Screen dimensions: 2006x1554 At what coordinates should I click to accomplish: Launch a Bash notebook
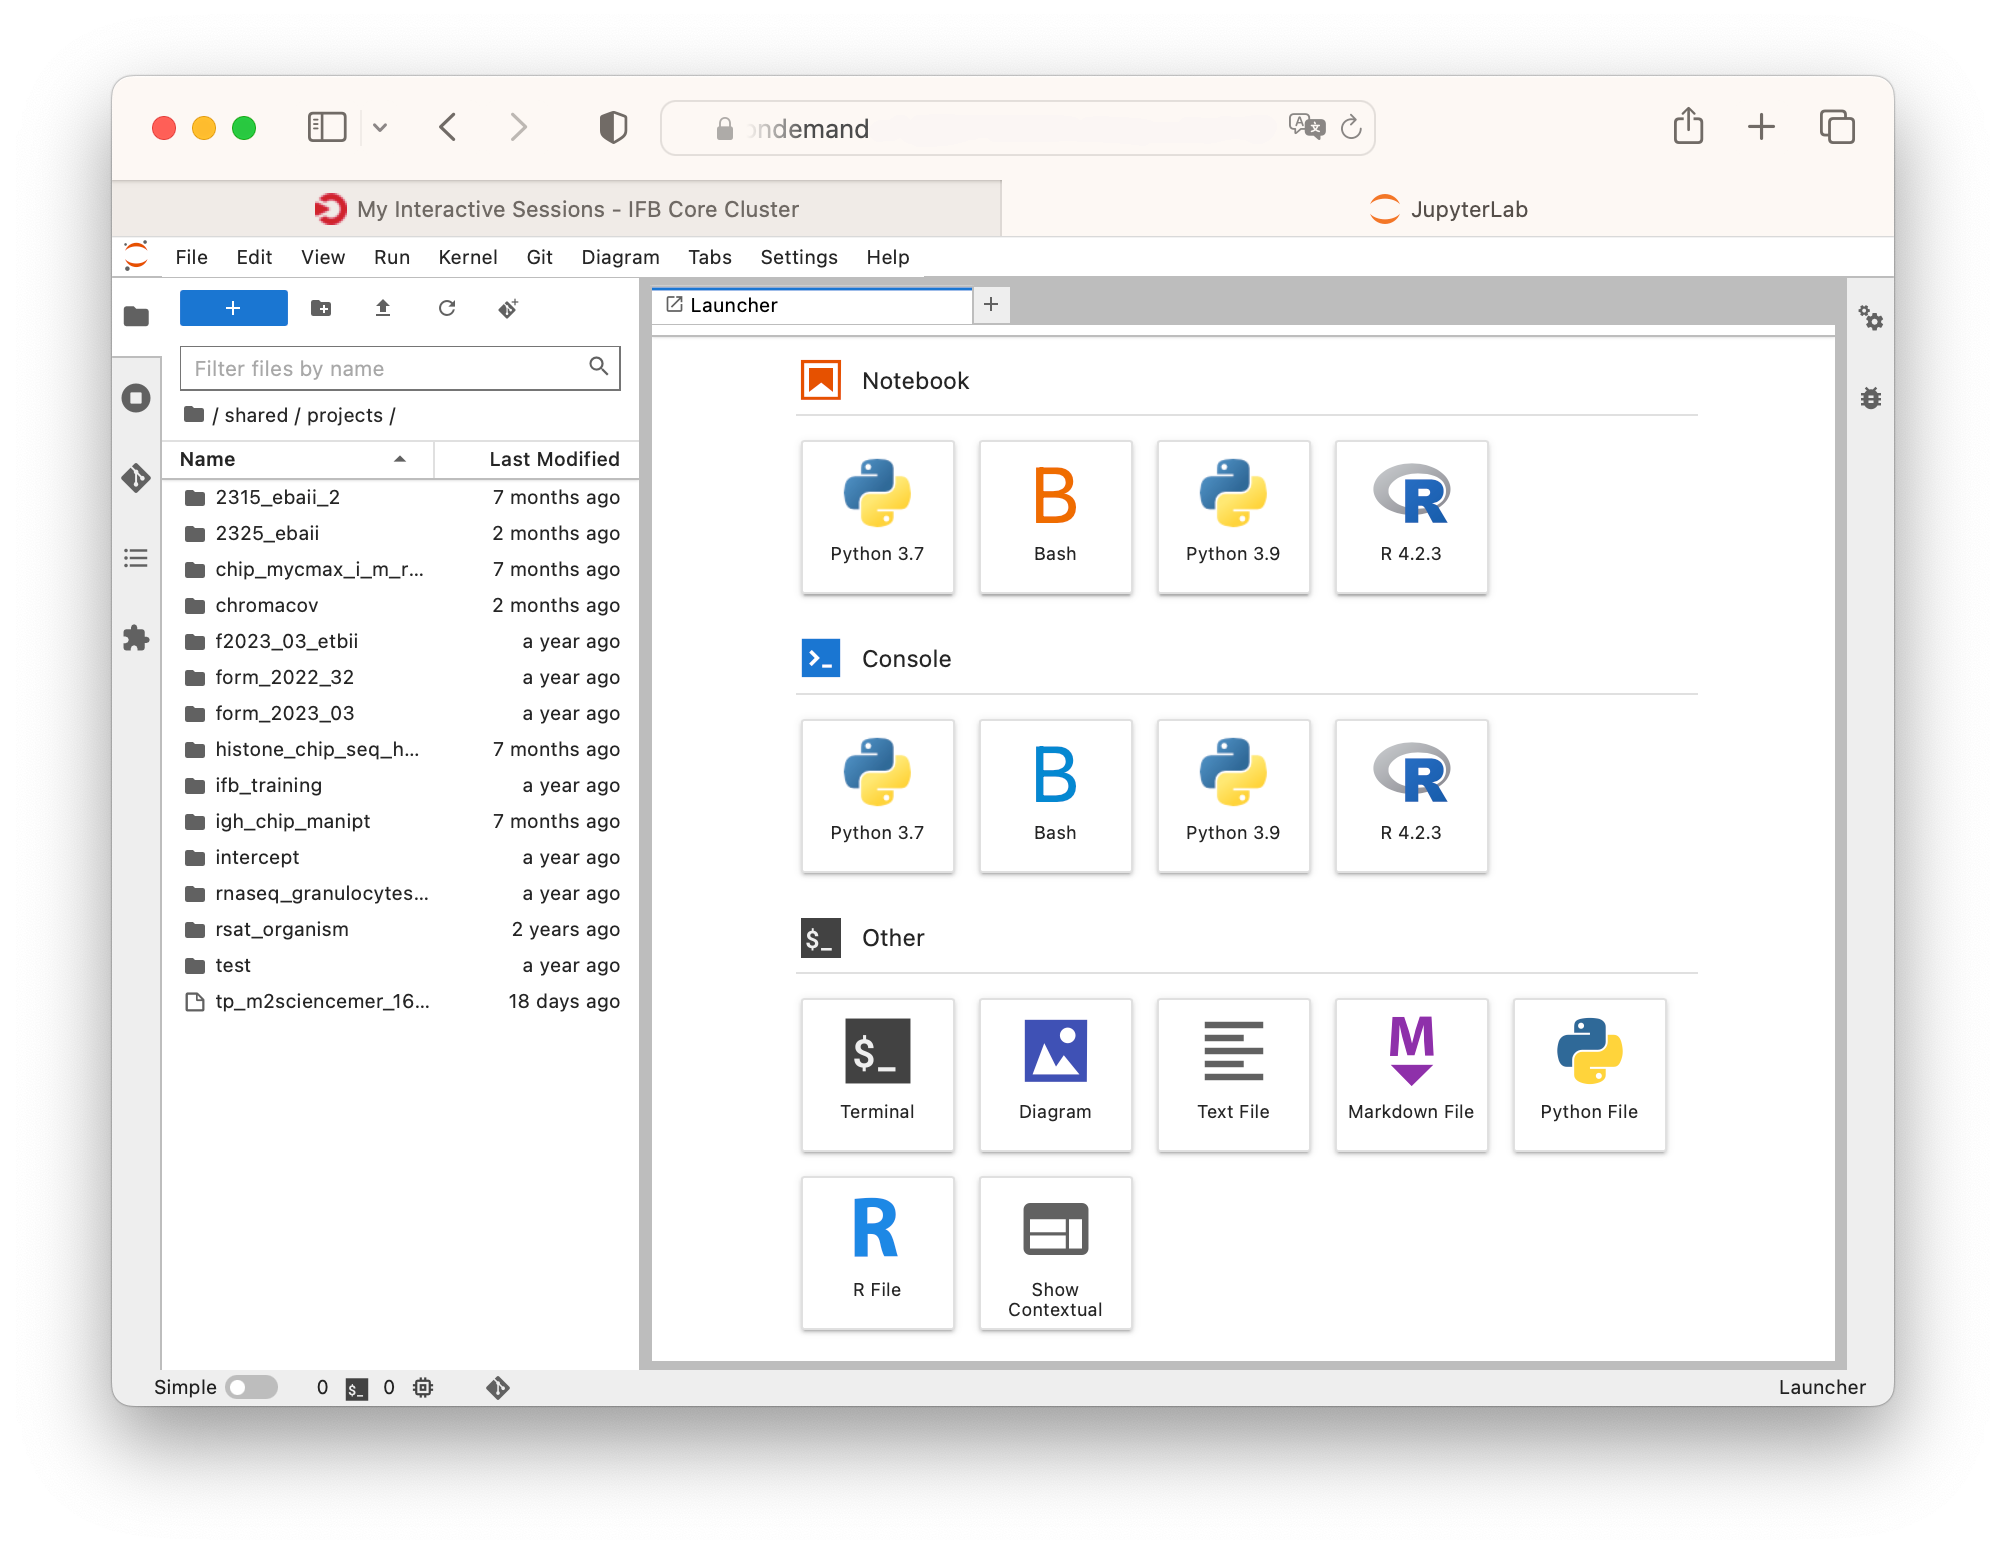[1055, 517]
